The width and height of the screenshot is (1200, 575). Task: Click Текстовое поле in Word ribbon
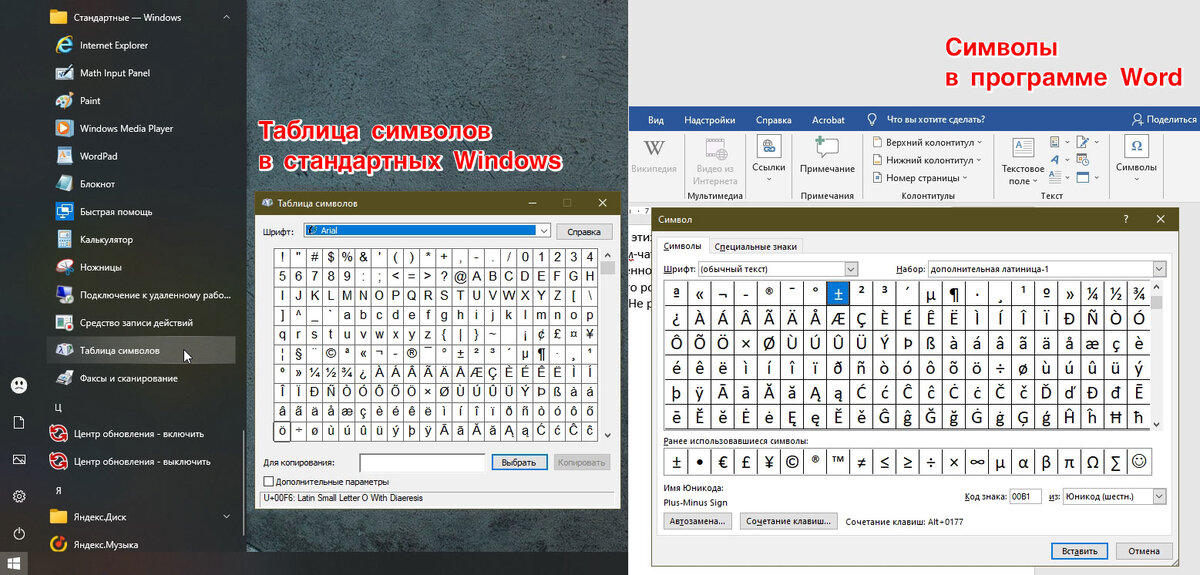click(1023, 160)
